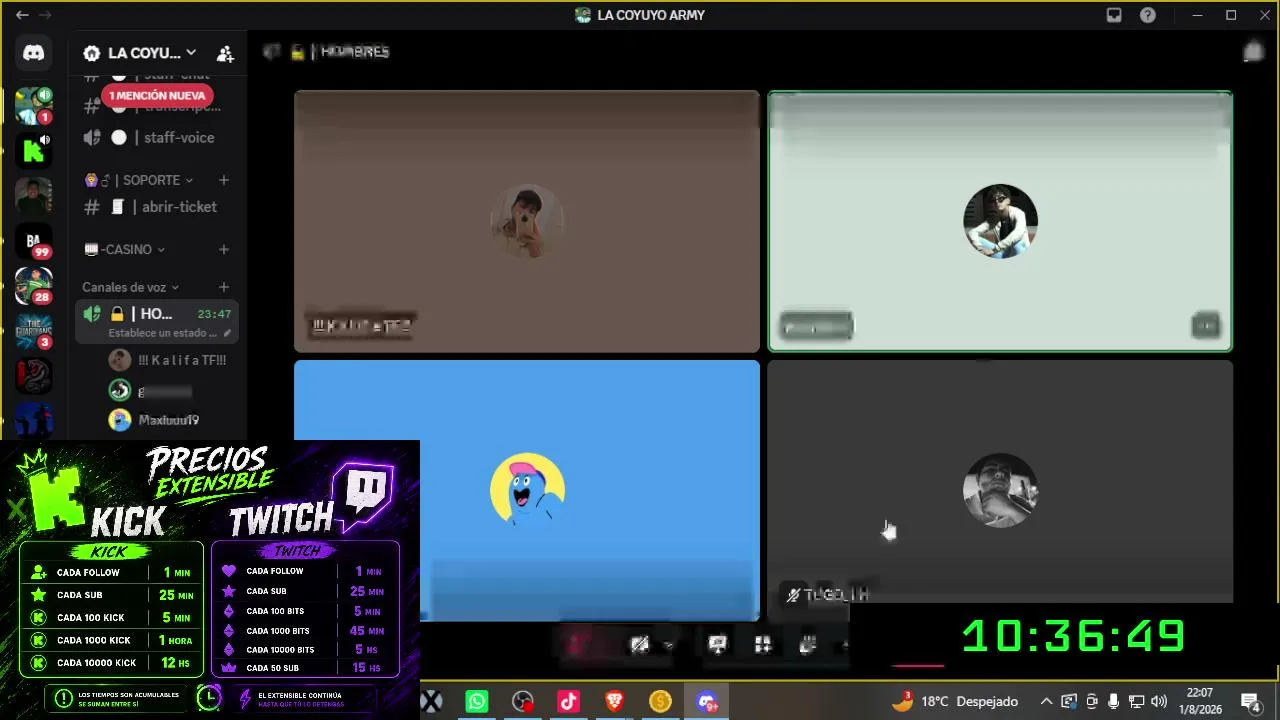The image size is (1280, 720).
Task: Open The Guardians server
Action: (33, 331)
